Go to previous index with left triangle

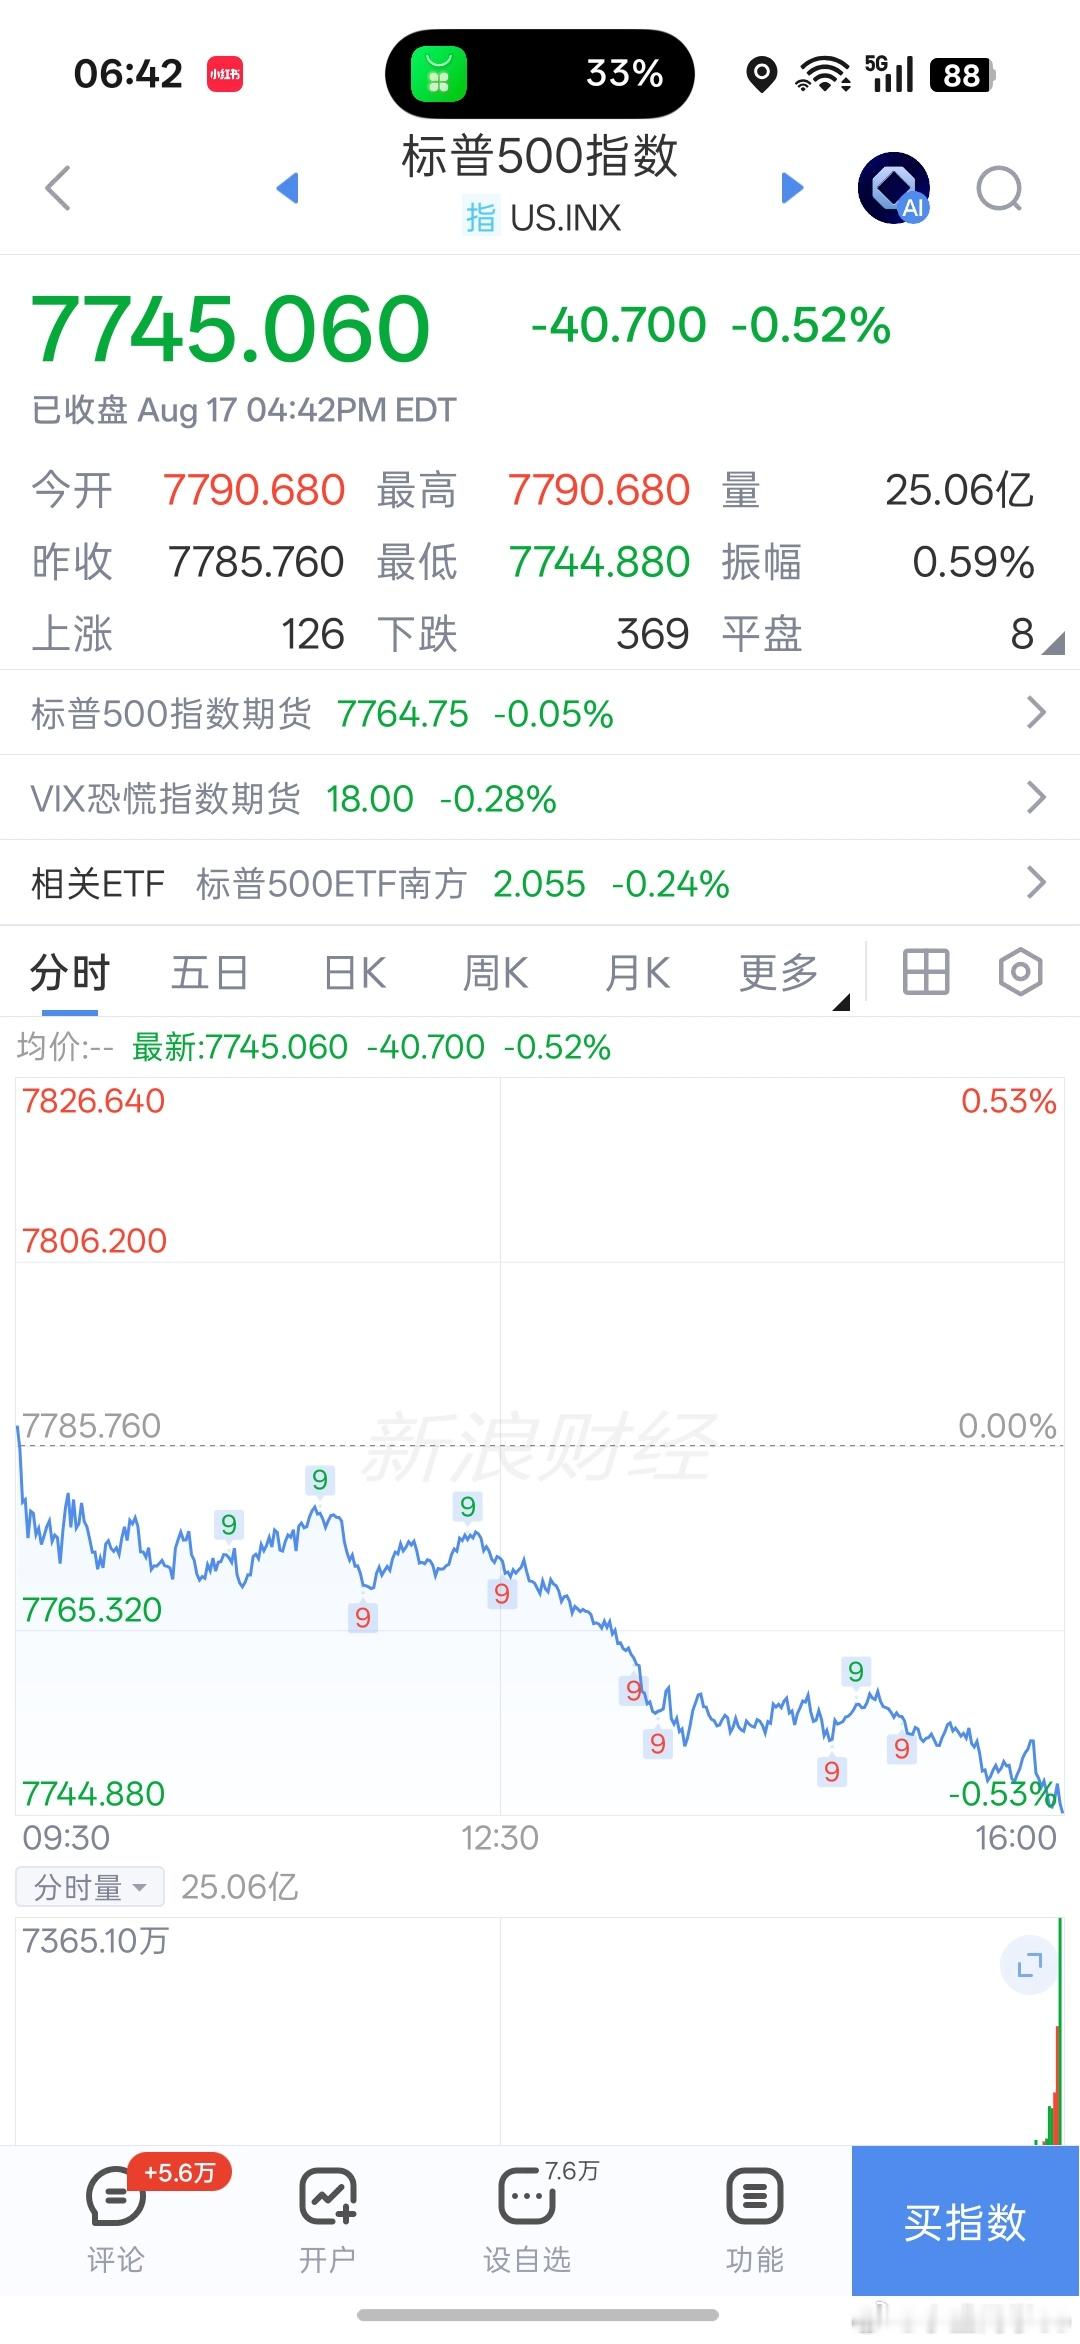(288, 187)
